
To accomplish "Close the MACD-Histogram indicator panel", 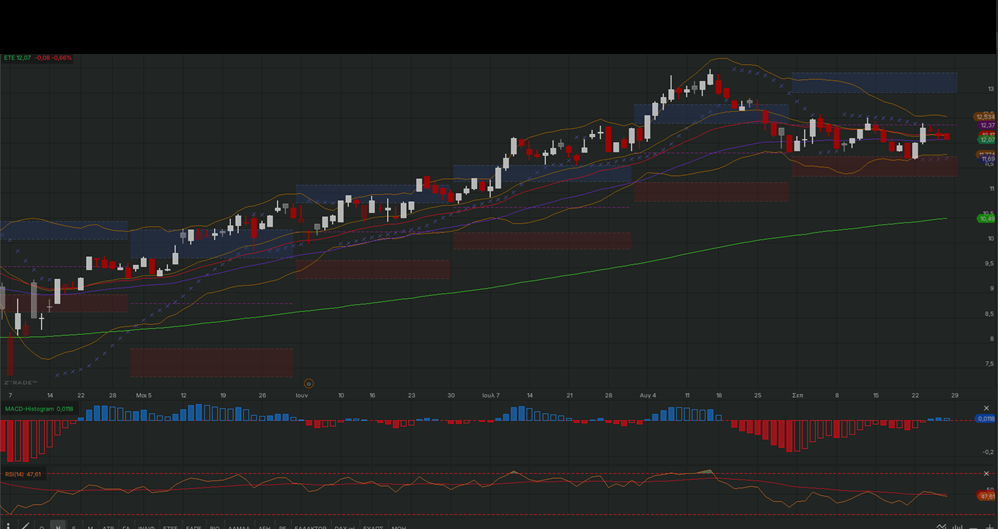I will click(x=986, y=408).
